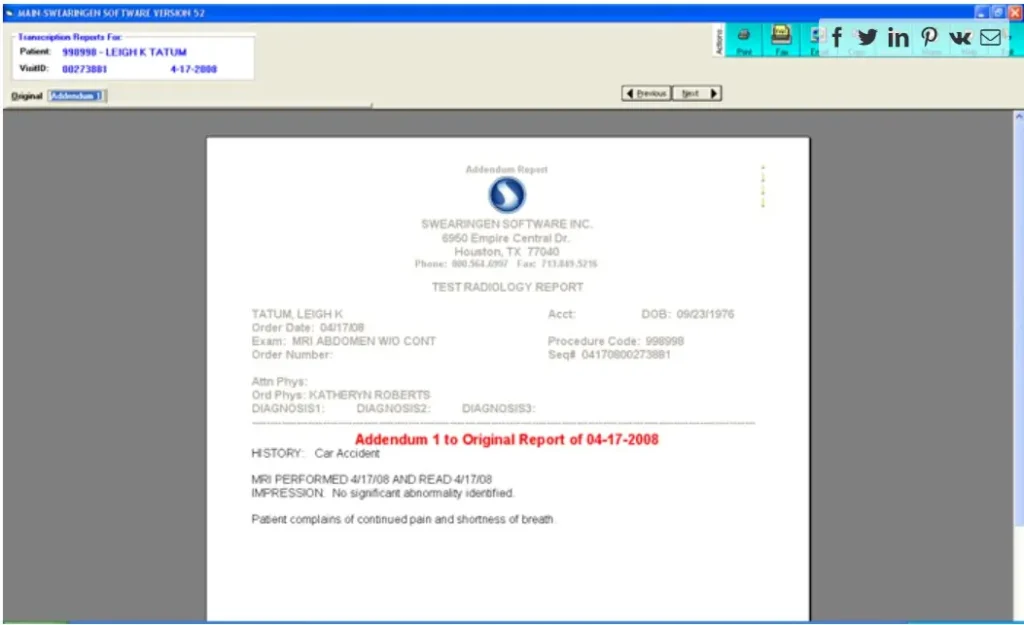1024x625 pixels.
Task: Click the Fax machine icon
Action: (782, 38)
